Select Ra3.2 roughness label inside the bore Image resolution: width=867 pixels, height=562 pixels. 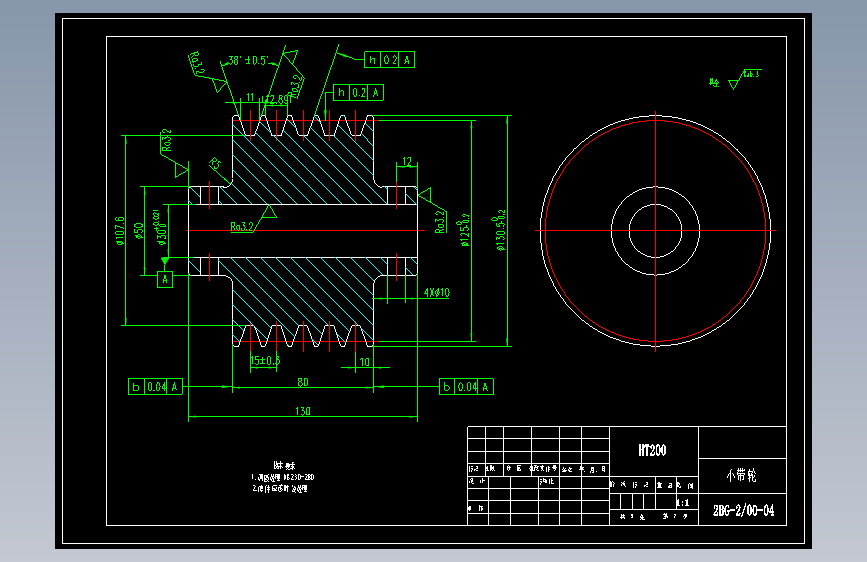coord(242,226)
